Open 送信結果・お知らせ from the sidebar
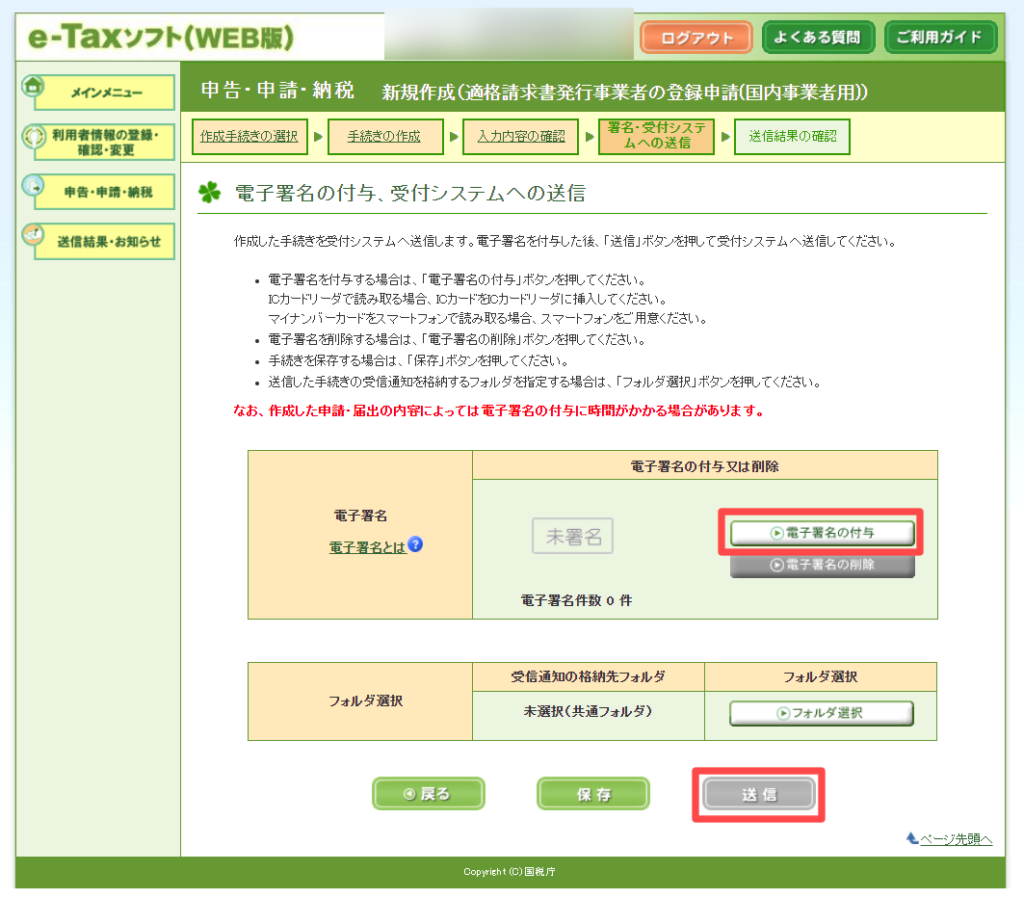The image size is (1024, 899). tap(106, 241)
